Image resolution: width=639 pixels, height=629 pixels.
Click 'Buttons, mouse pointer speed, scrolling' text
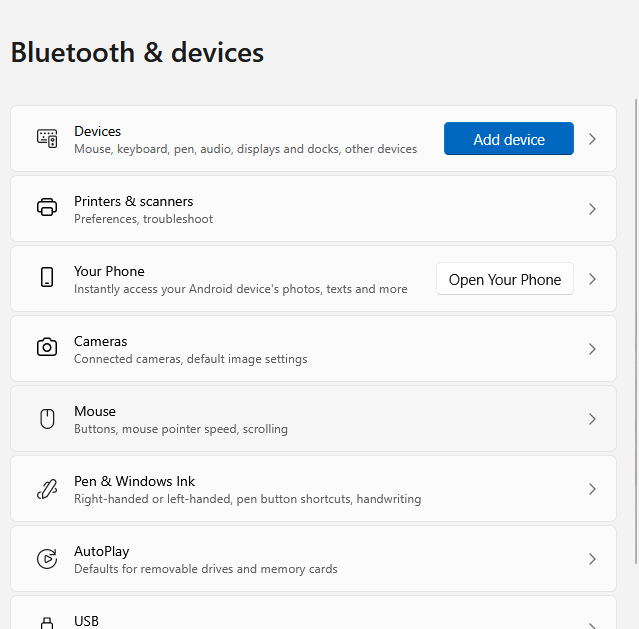click(x=181, y=429)
